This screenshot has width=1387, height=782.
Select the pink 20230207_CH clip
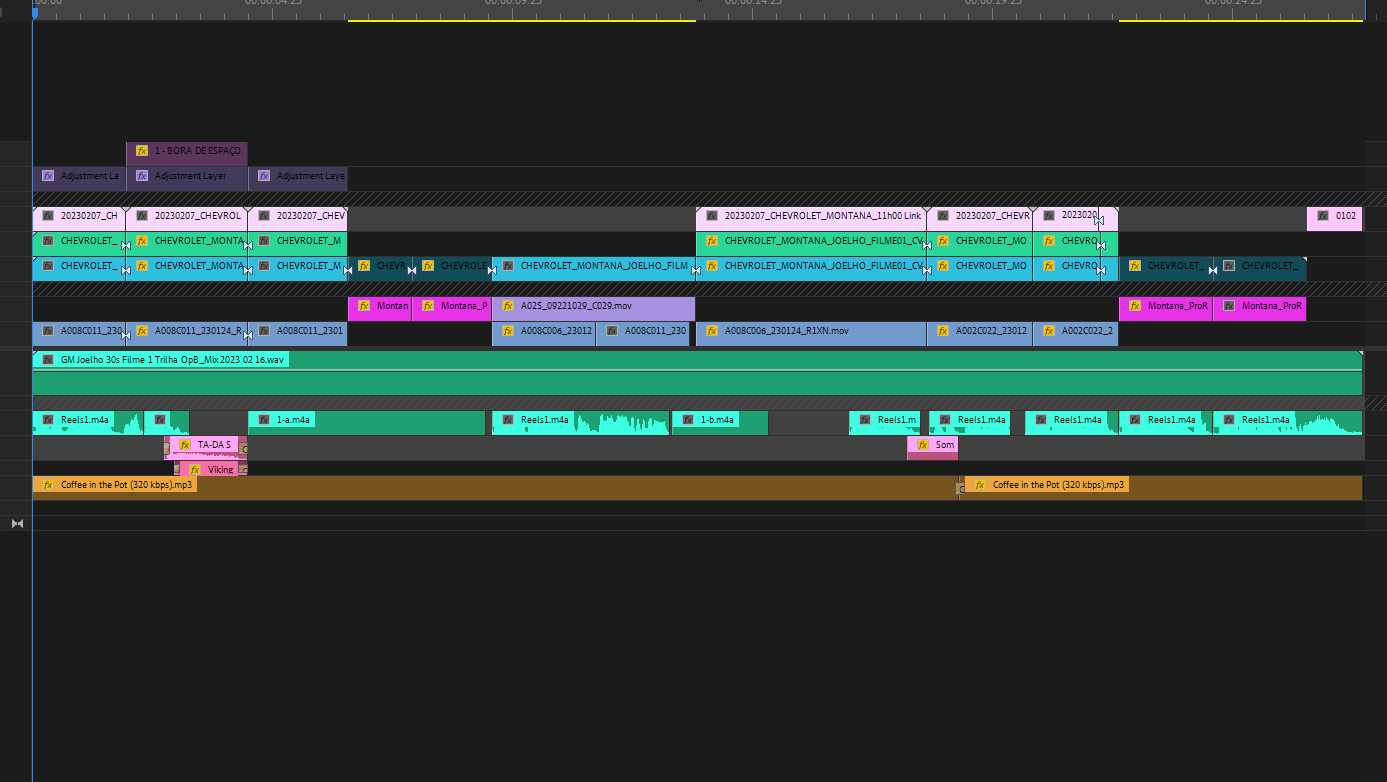pyautogui.click(x=79, y=219)
